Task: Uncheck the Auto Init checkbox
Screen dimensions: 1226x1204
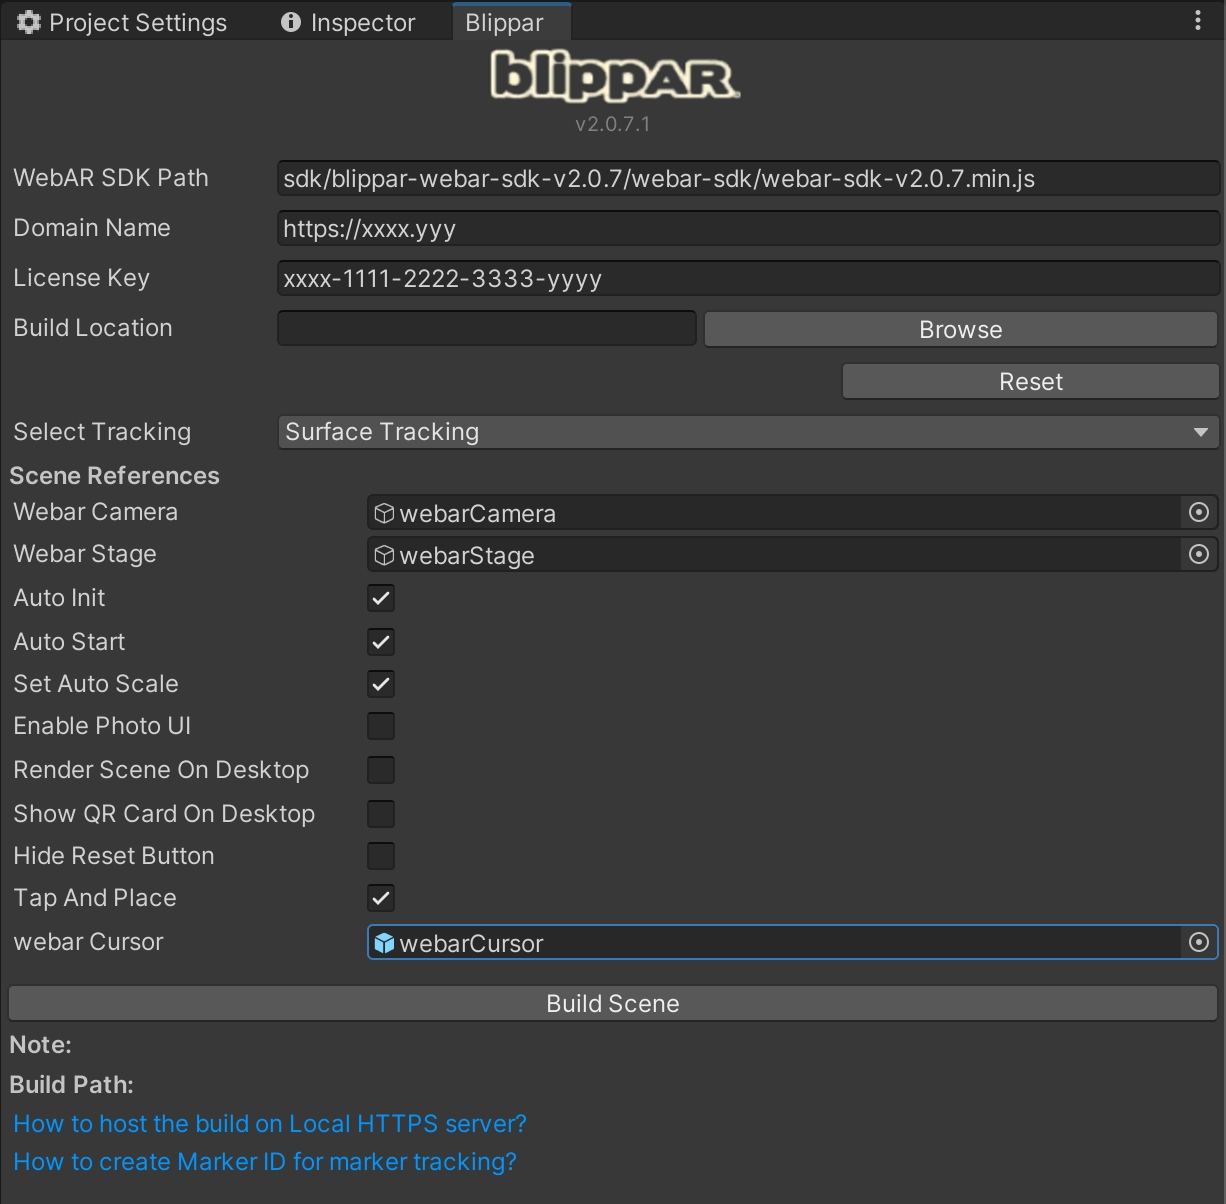Action: pyautogui.click(x=381, y=598)
